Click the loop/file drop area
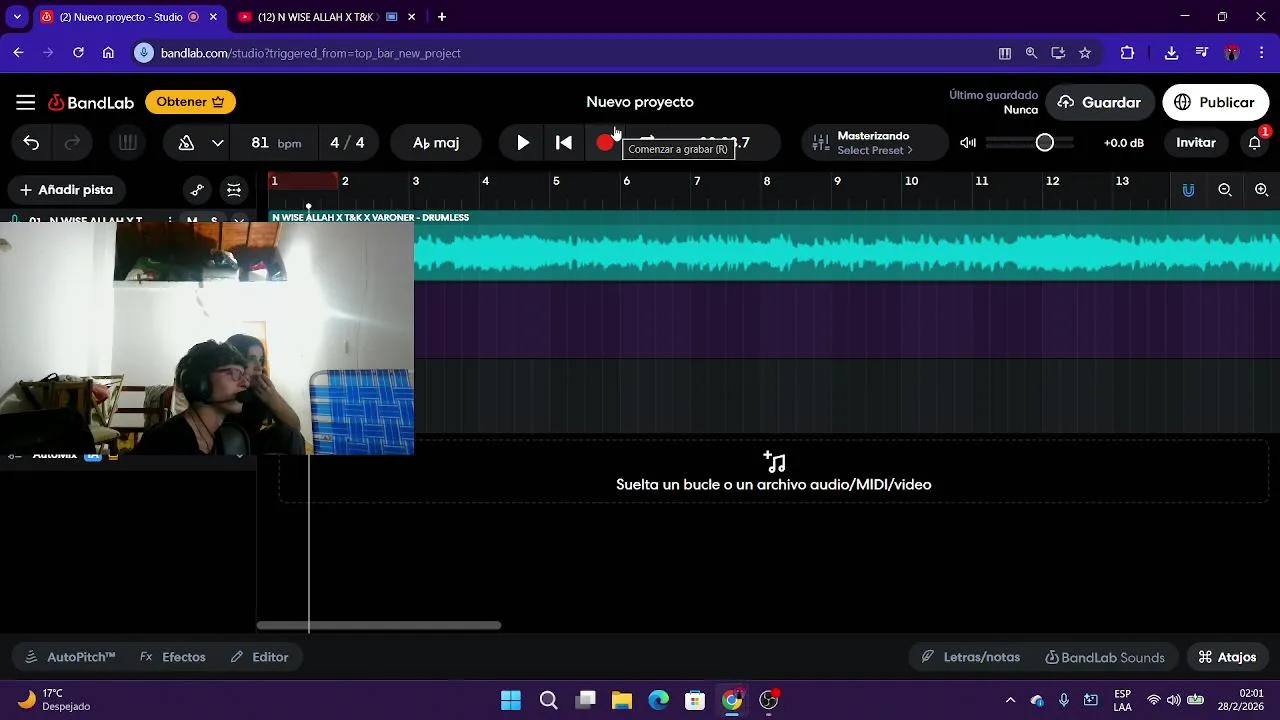 [x=773, y=473]
